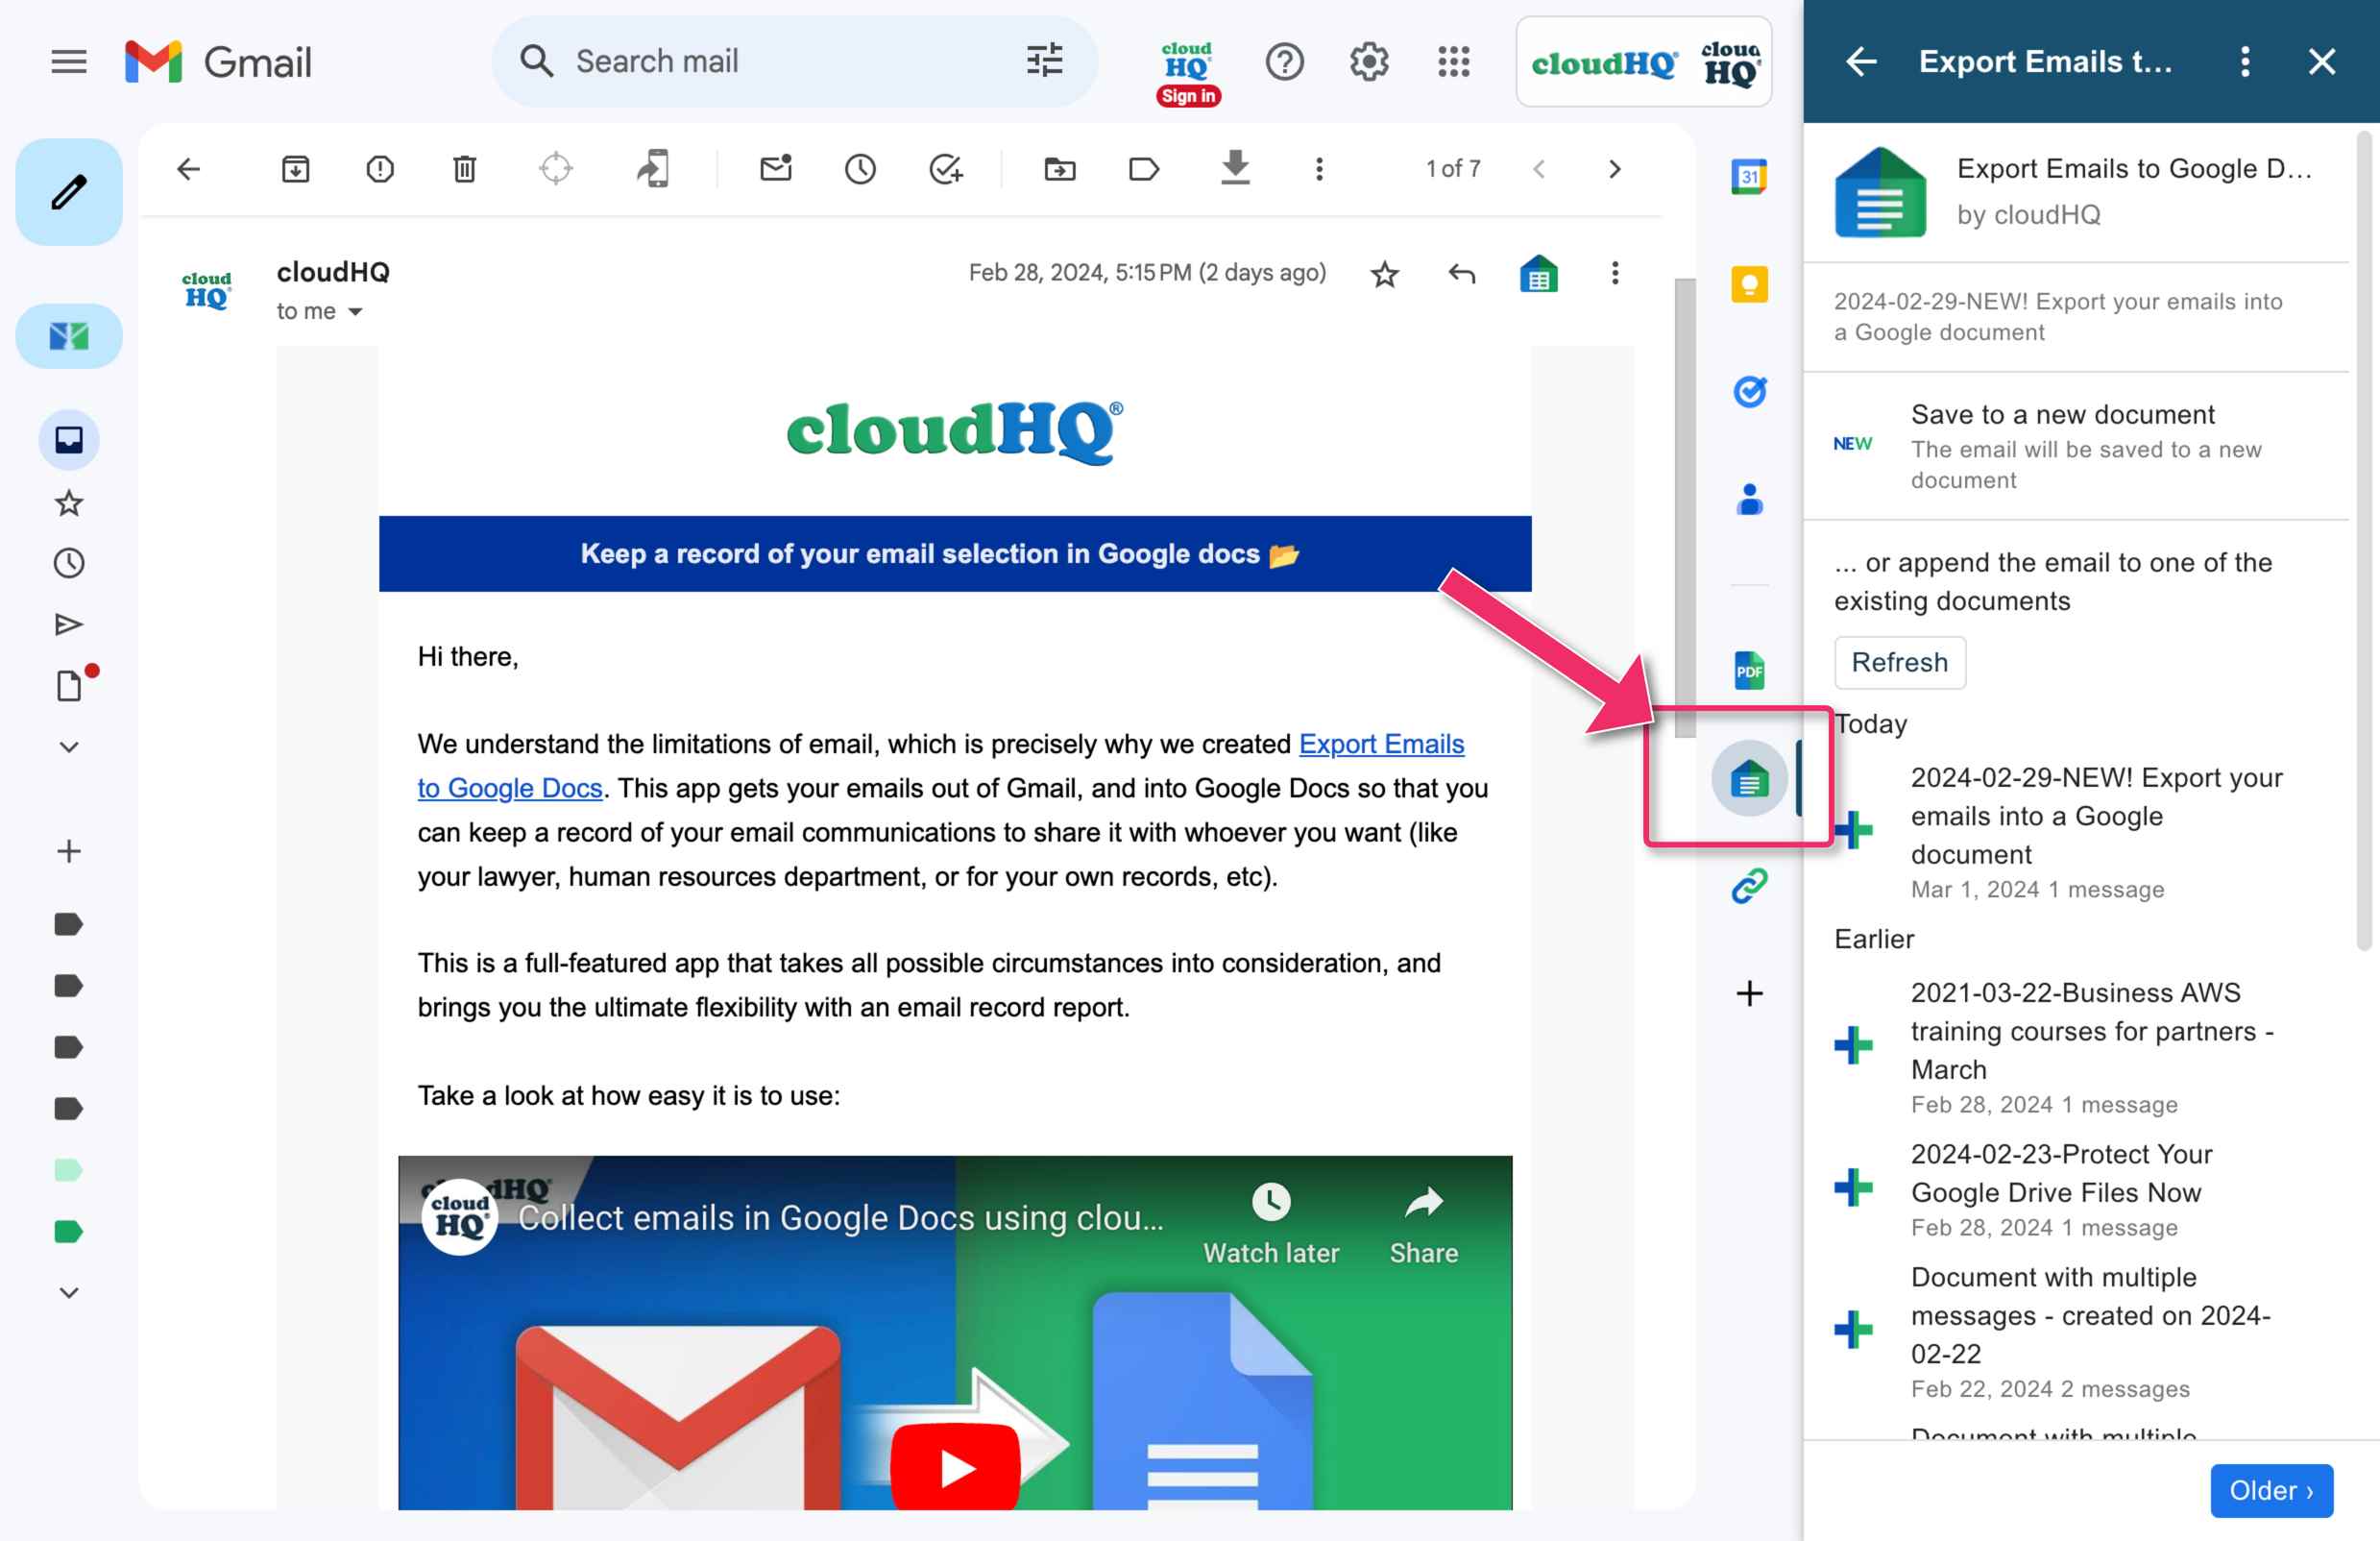Open Contacts side panel
2380x1541 pixels.
click(1749, 499)
